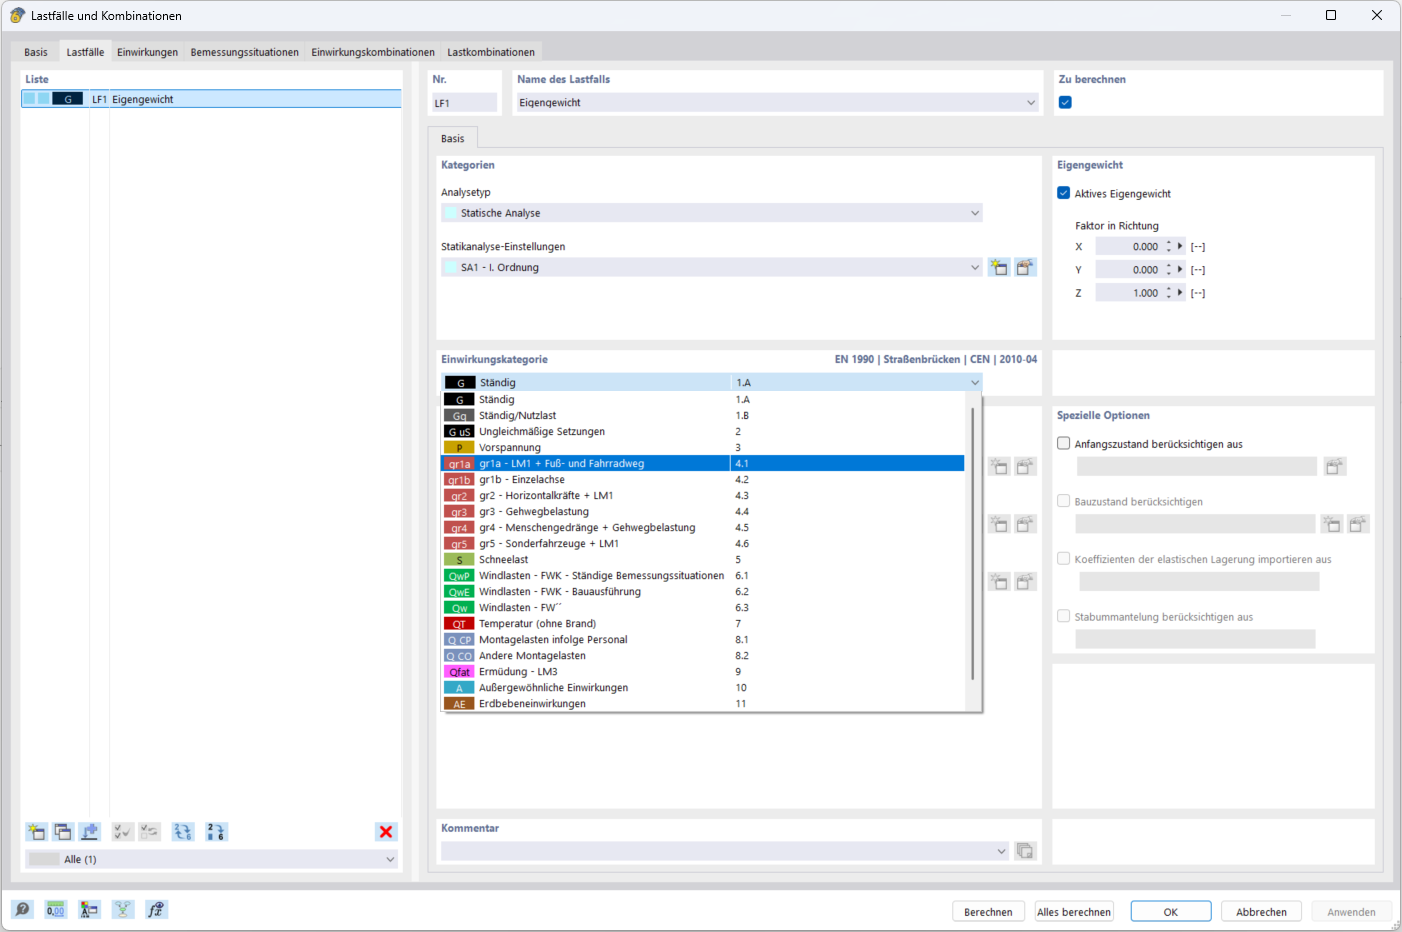1402x932 pixels.
Task: Collapse the Einwirkungskategorie dropdown arrow
Action: click(x=975, y=382)
